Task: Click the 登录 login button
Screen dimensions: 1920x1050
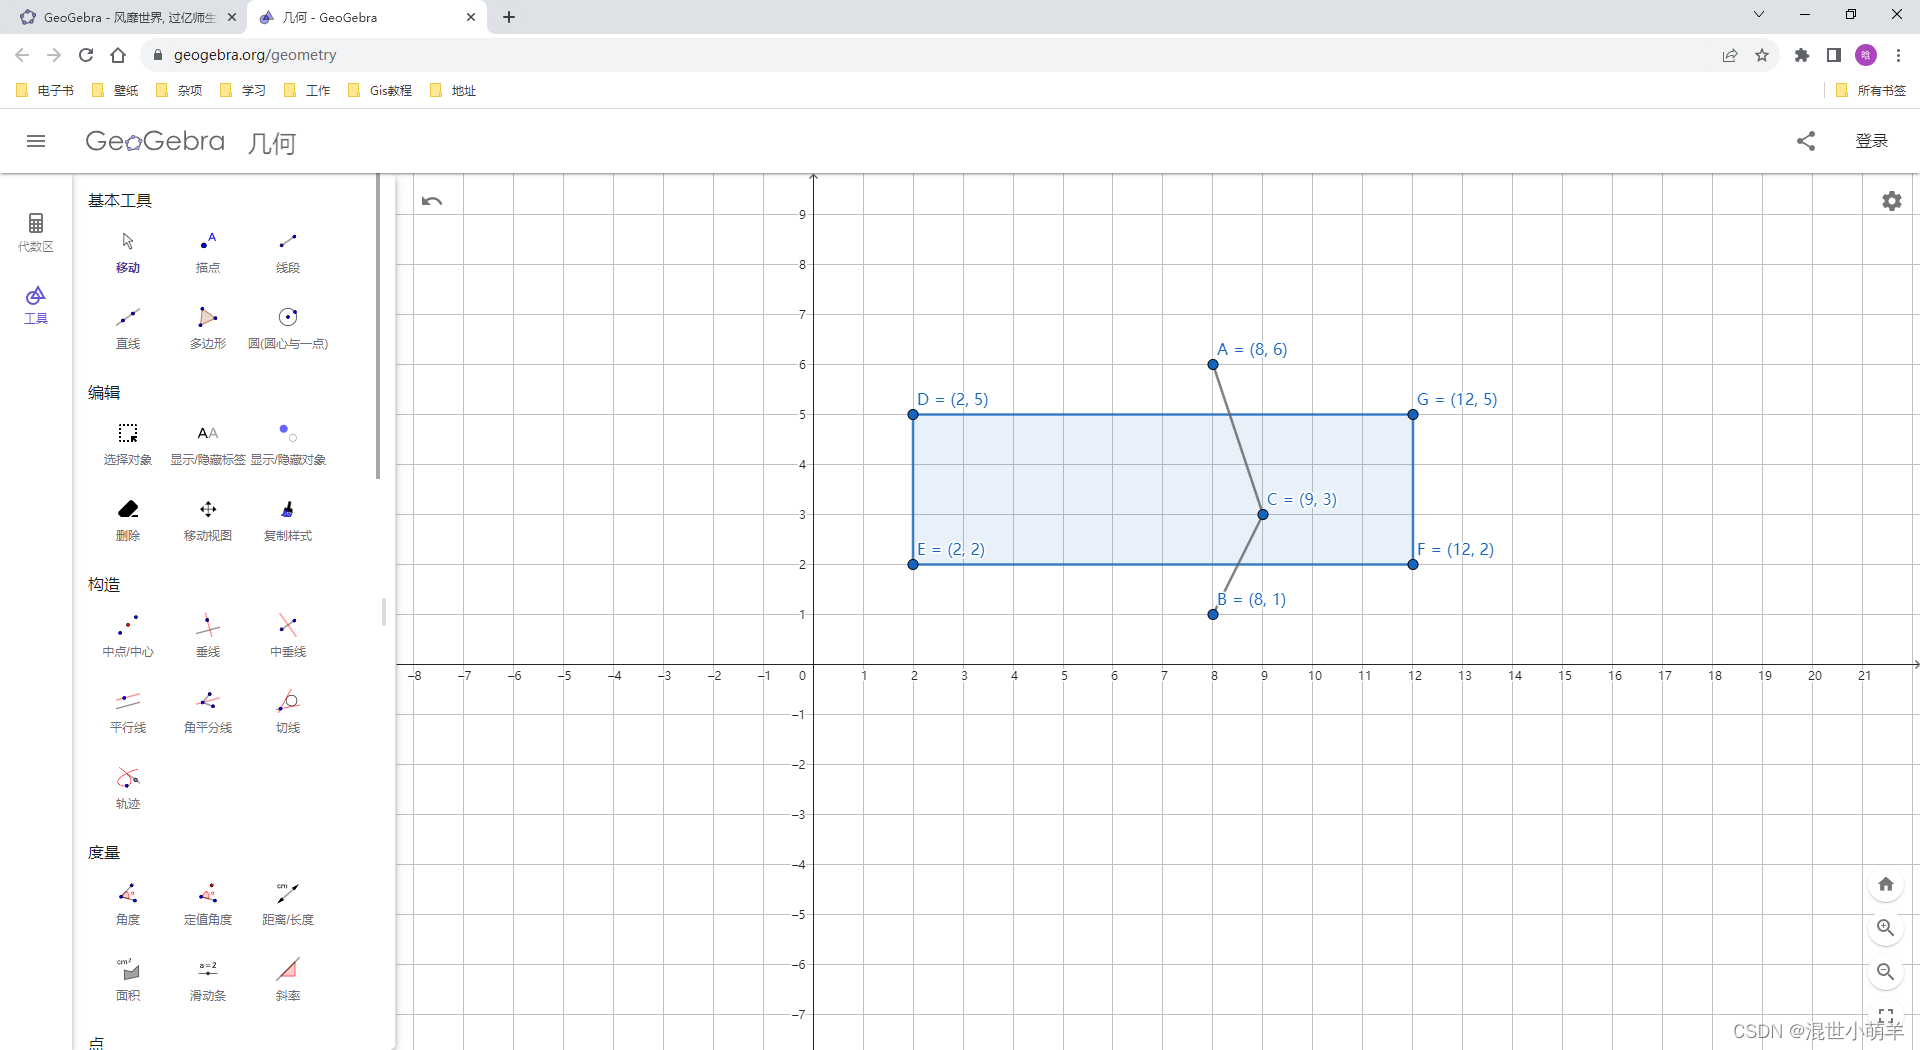Action: pyautogui.click(x=1871, y=141)
